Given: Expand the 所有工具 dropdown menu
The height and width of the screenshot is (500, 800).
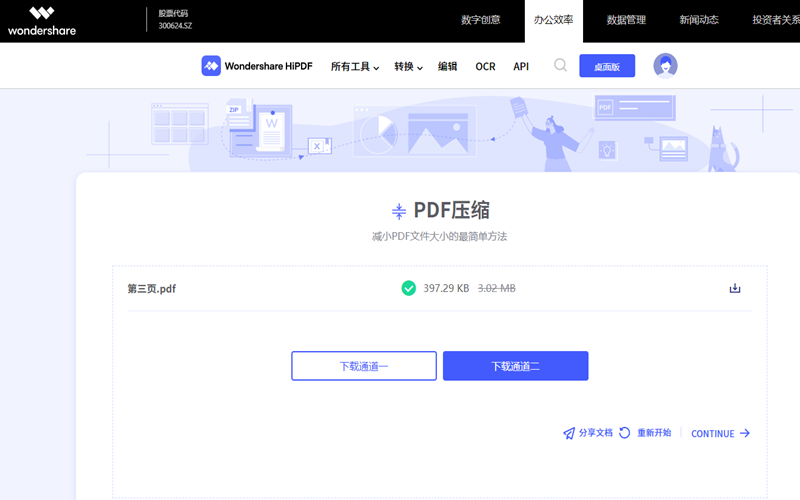Looking at the screenshot, I should 355,67.
